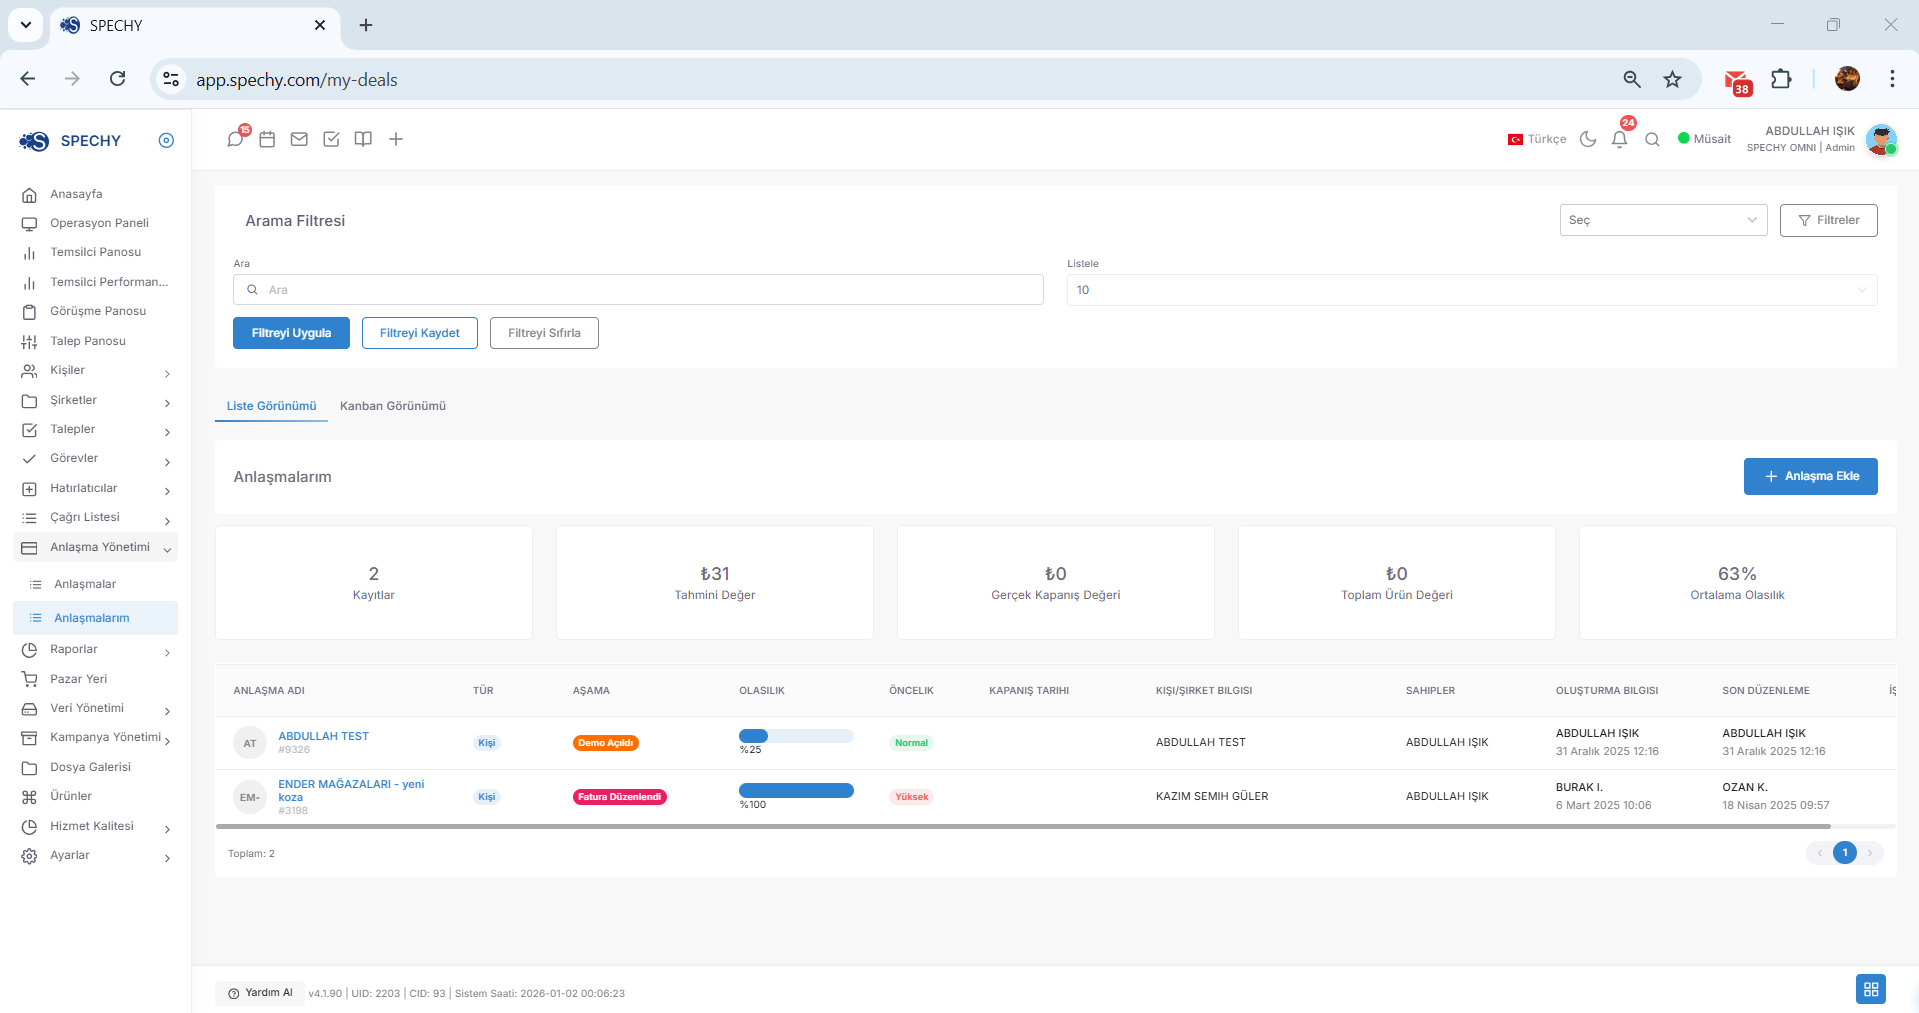The height and width of the screenshot is (1013, 1919).
Task: Switch to Liste Görünümü tab
Action: pos(271,406)
